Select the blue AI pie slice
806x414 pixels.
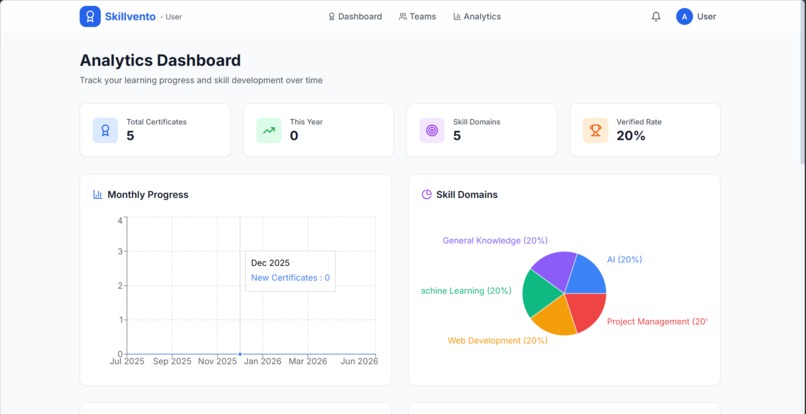tap(587, 275)
